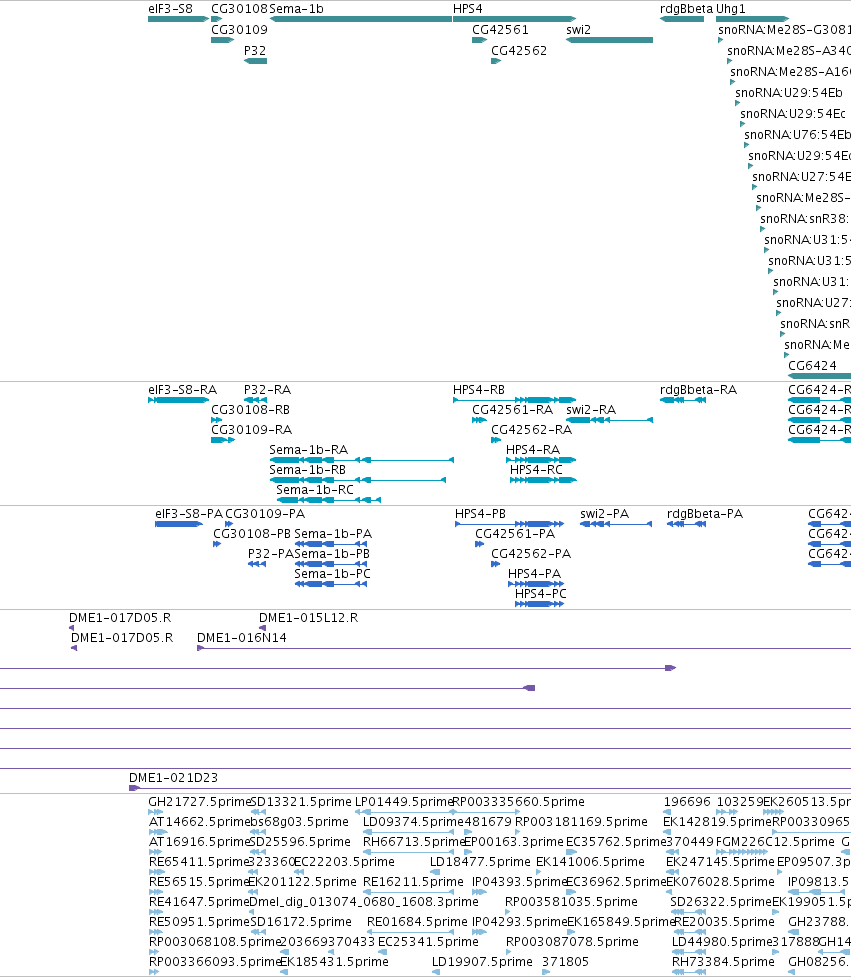851x977 pixels.
Task: Click the CG30109-PA label
Action: pos(265,514)
